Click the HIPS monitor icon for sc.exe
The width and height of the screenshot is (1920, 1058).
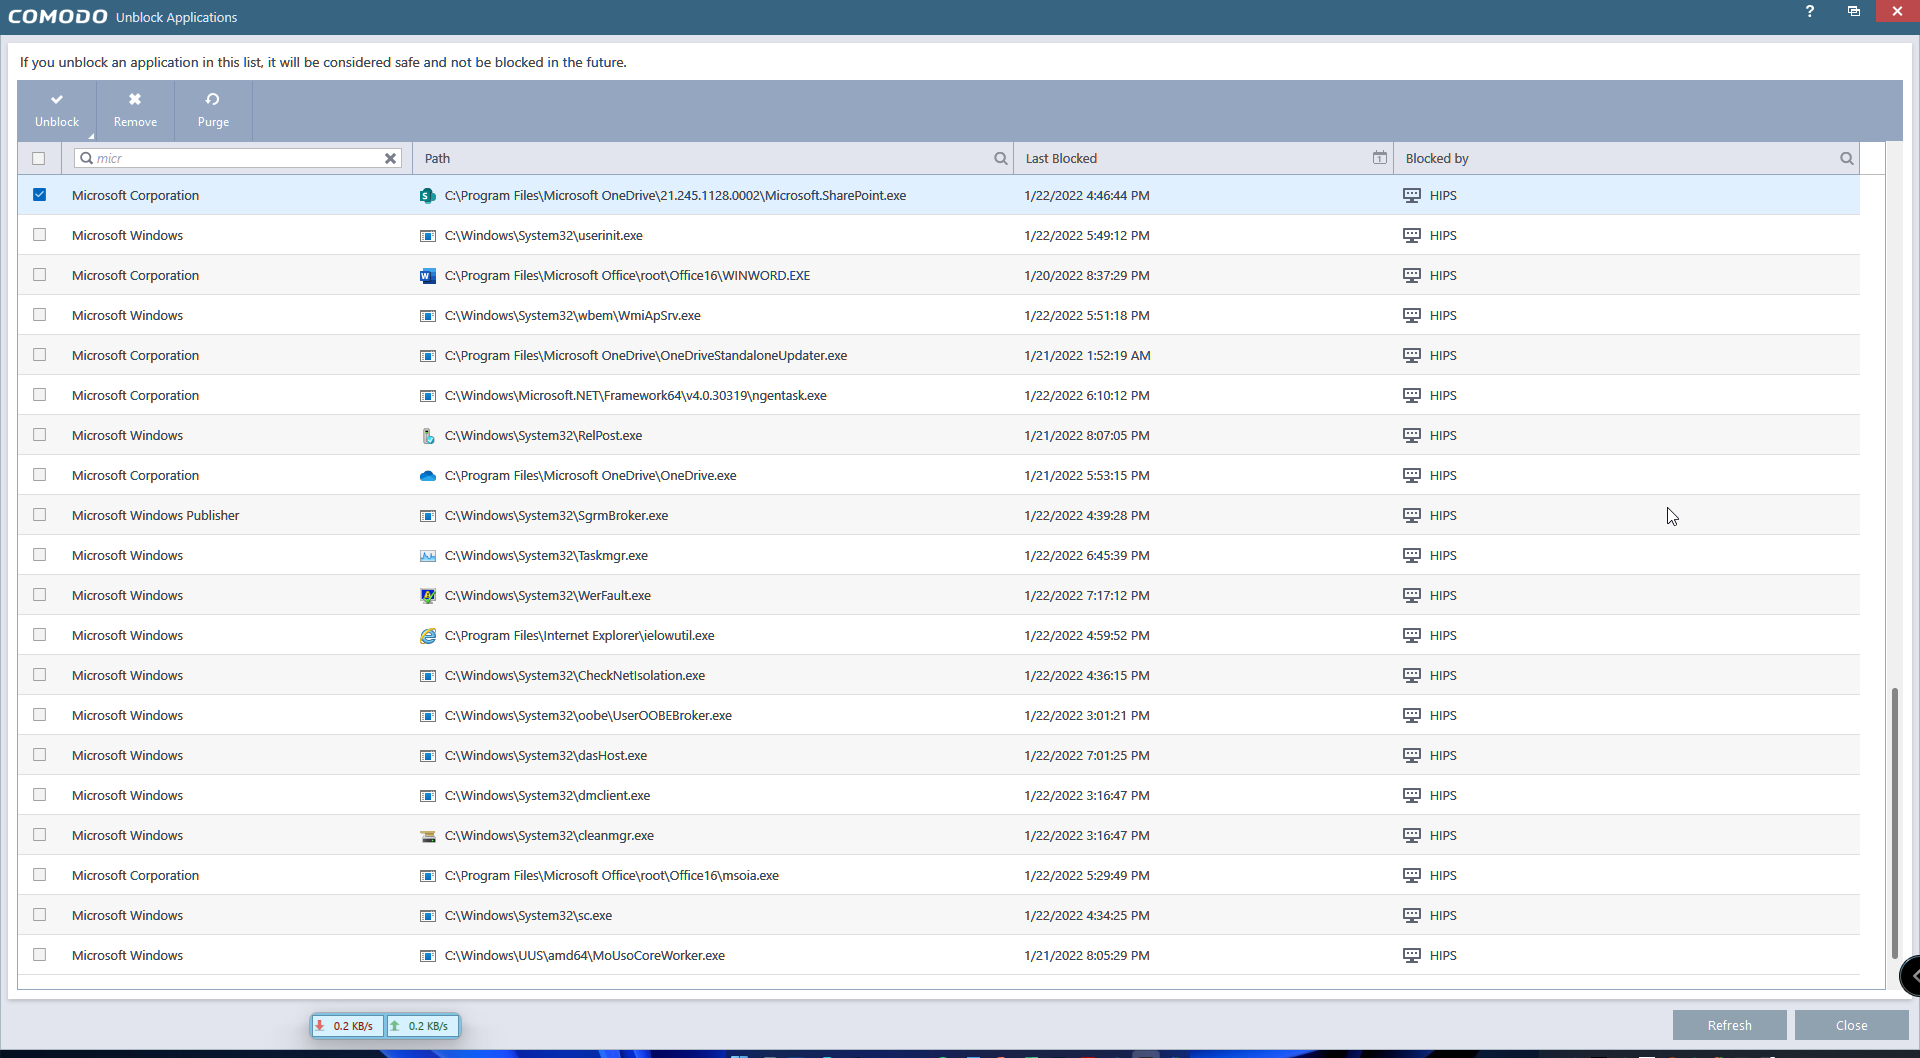[x=1412, y=916]
